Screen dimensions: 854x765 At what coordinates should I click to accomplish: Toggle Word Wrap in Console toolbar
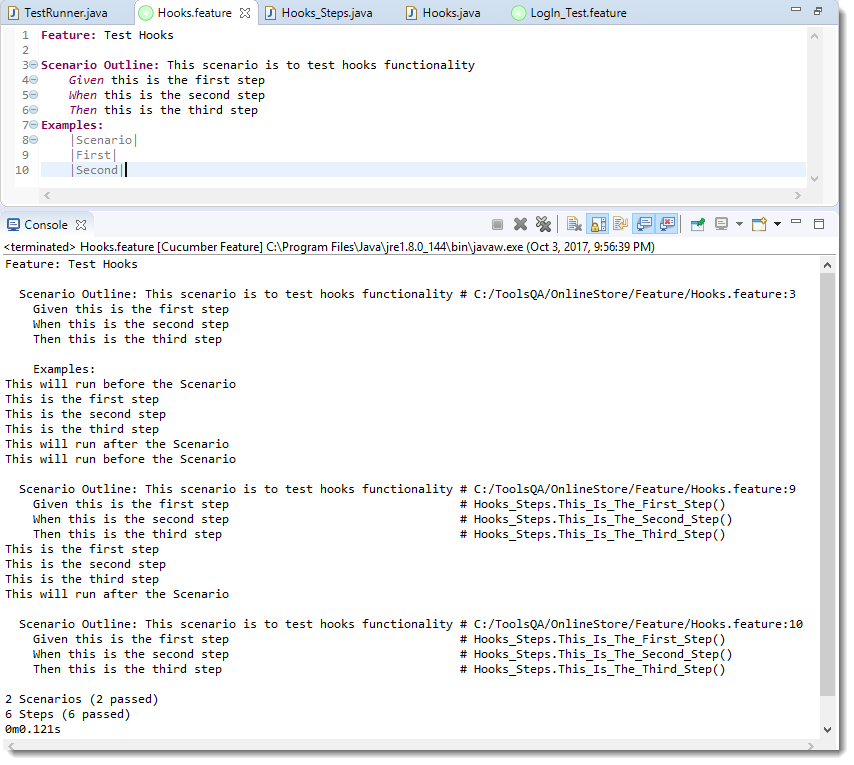pyautogui.click(x=620, y=224)
